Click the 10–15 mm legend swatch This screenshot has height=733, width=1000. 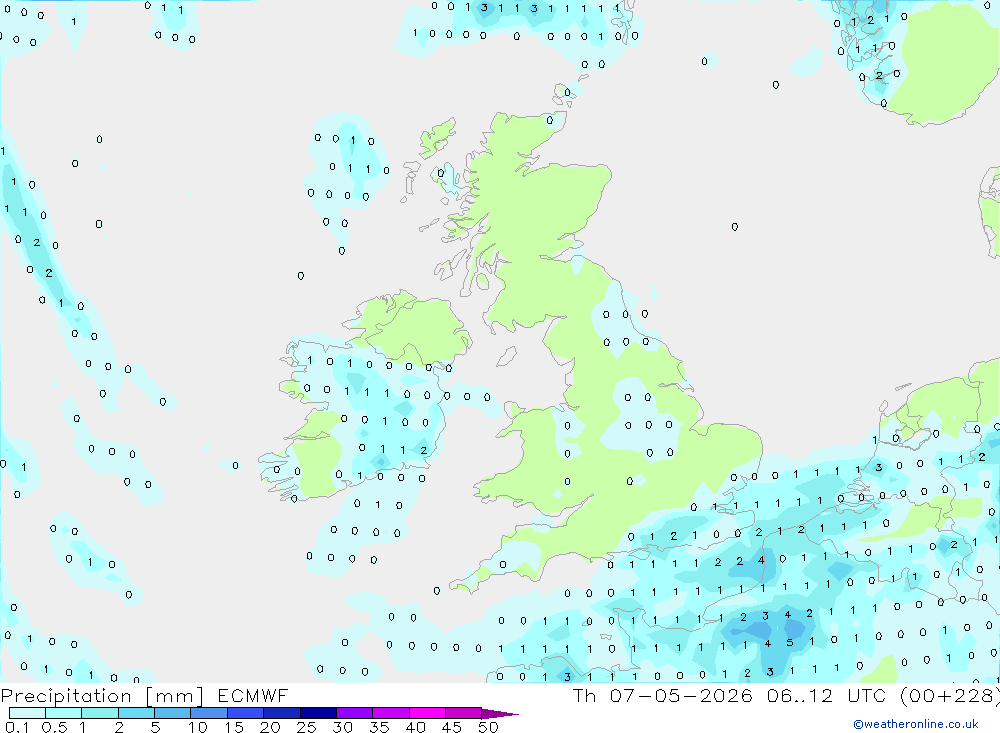[x=209, y=713]
